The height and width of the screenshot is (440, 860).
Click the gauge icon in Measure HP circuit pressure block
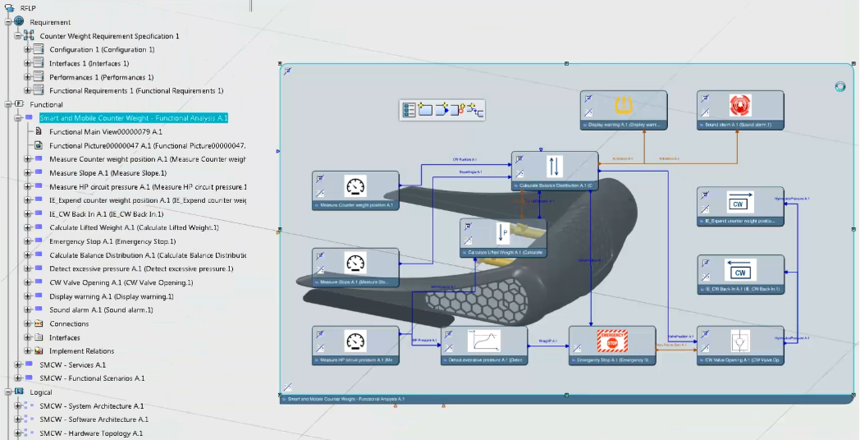[x=356, y=341]
